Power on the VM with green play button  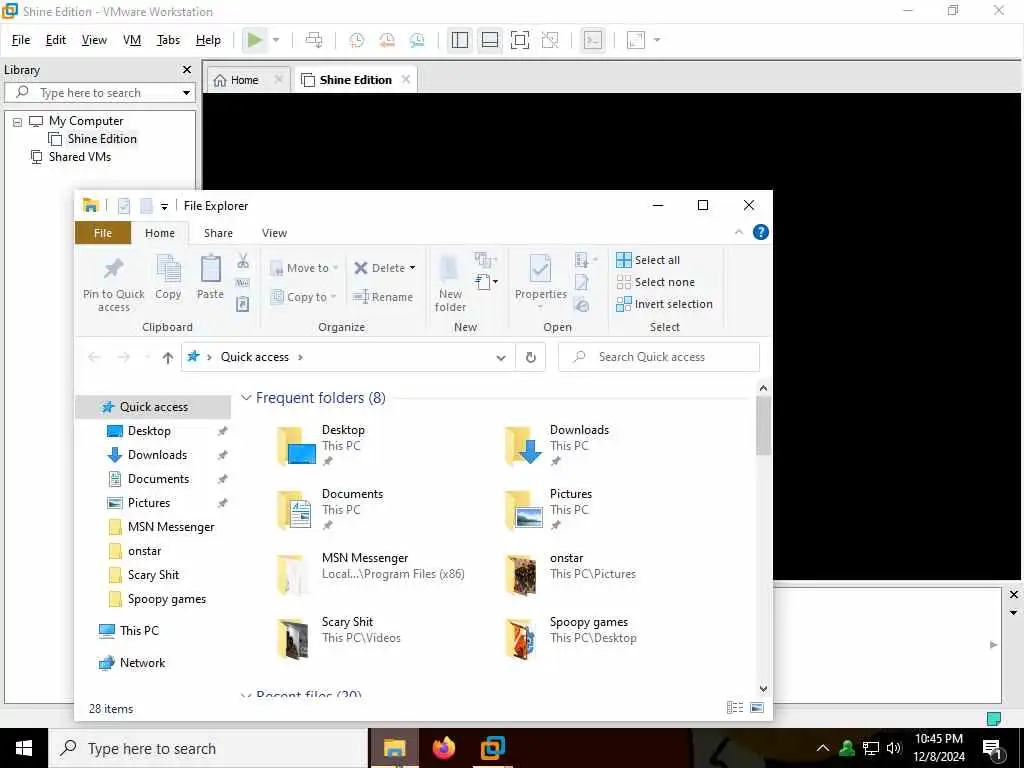[255, 40]
